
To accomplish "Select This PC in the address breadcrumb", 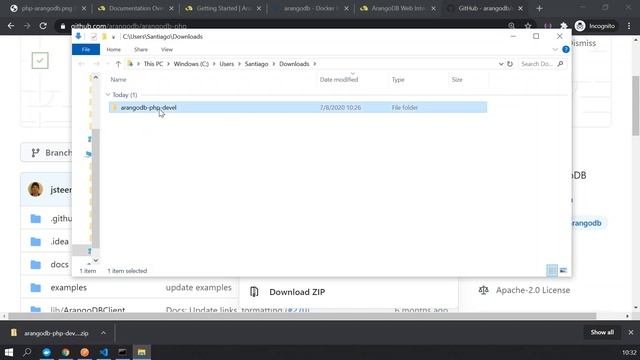I will click(x=153, y=64).
